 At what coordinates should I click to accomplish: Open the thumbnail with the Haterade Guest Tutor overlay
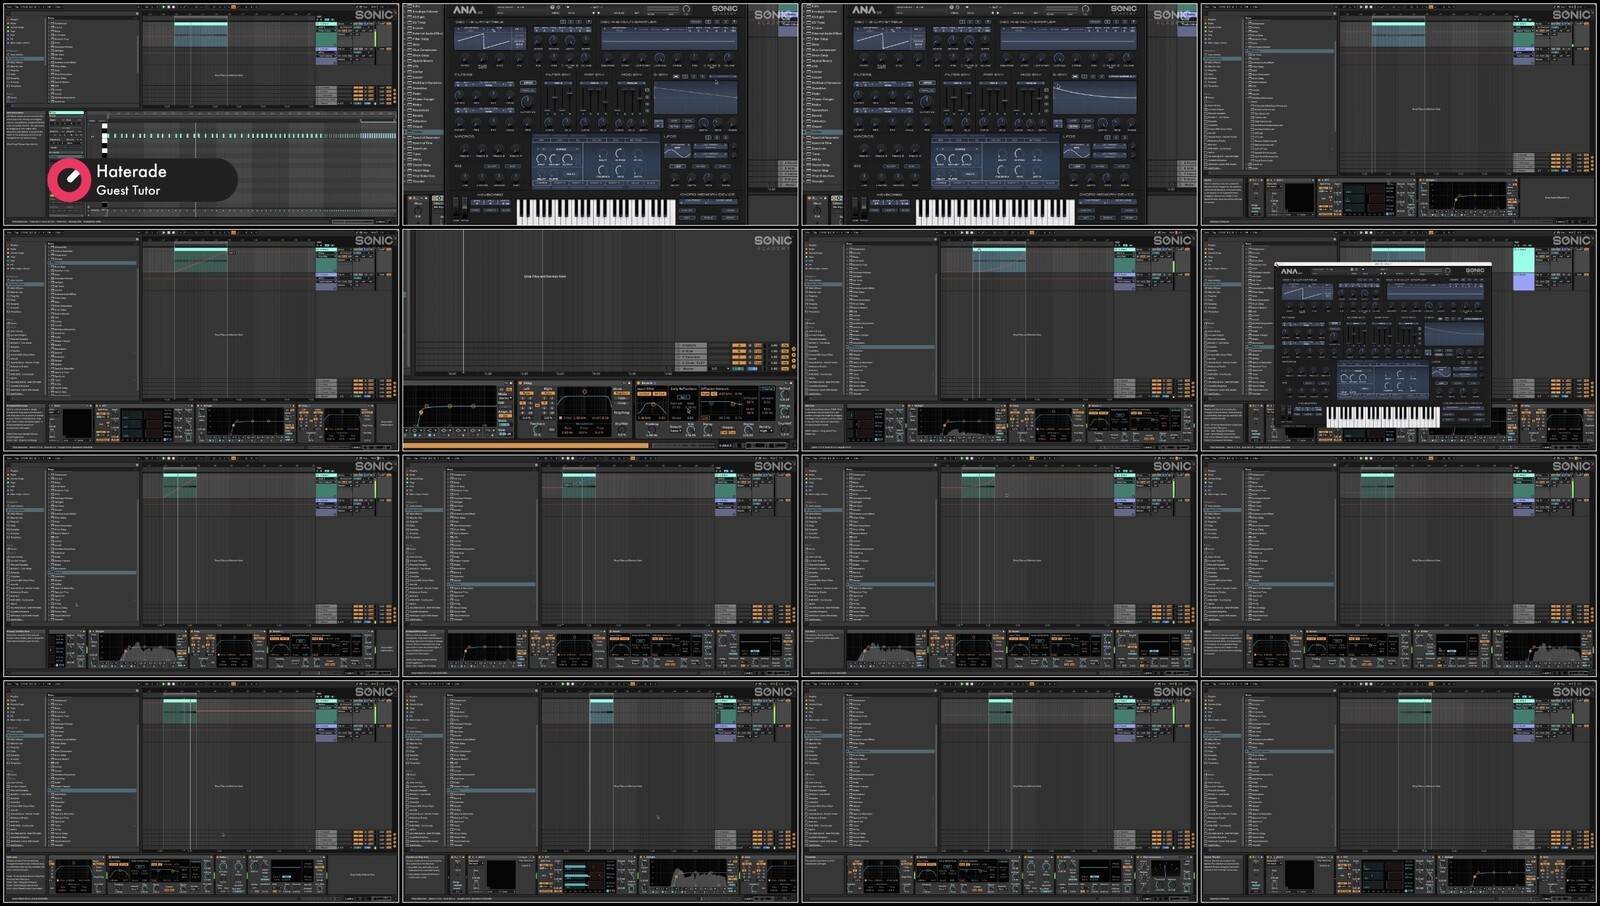pos(201,114)
